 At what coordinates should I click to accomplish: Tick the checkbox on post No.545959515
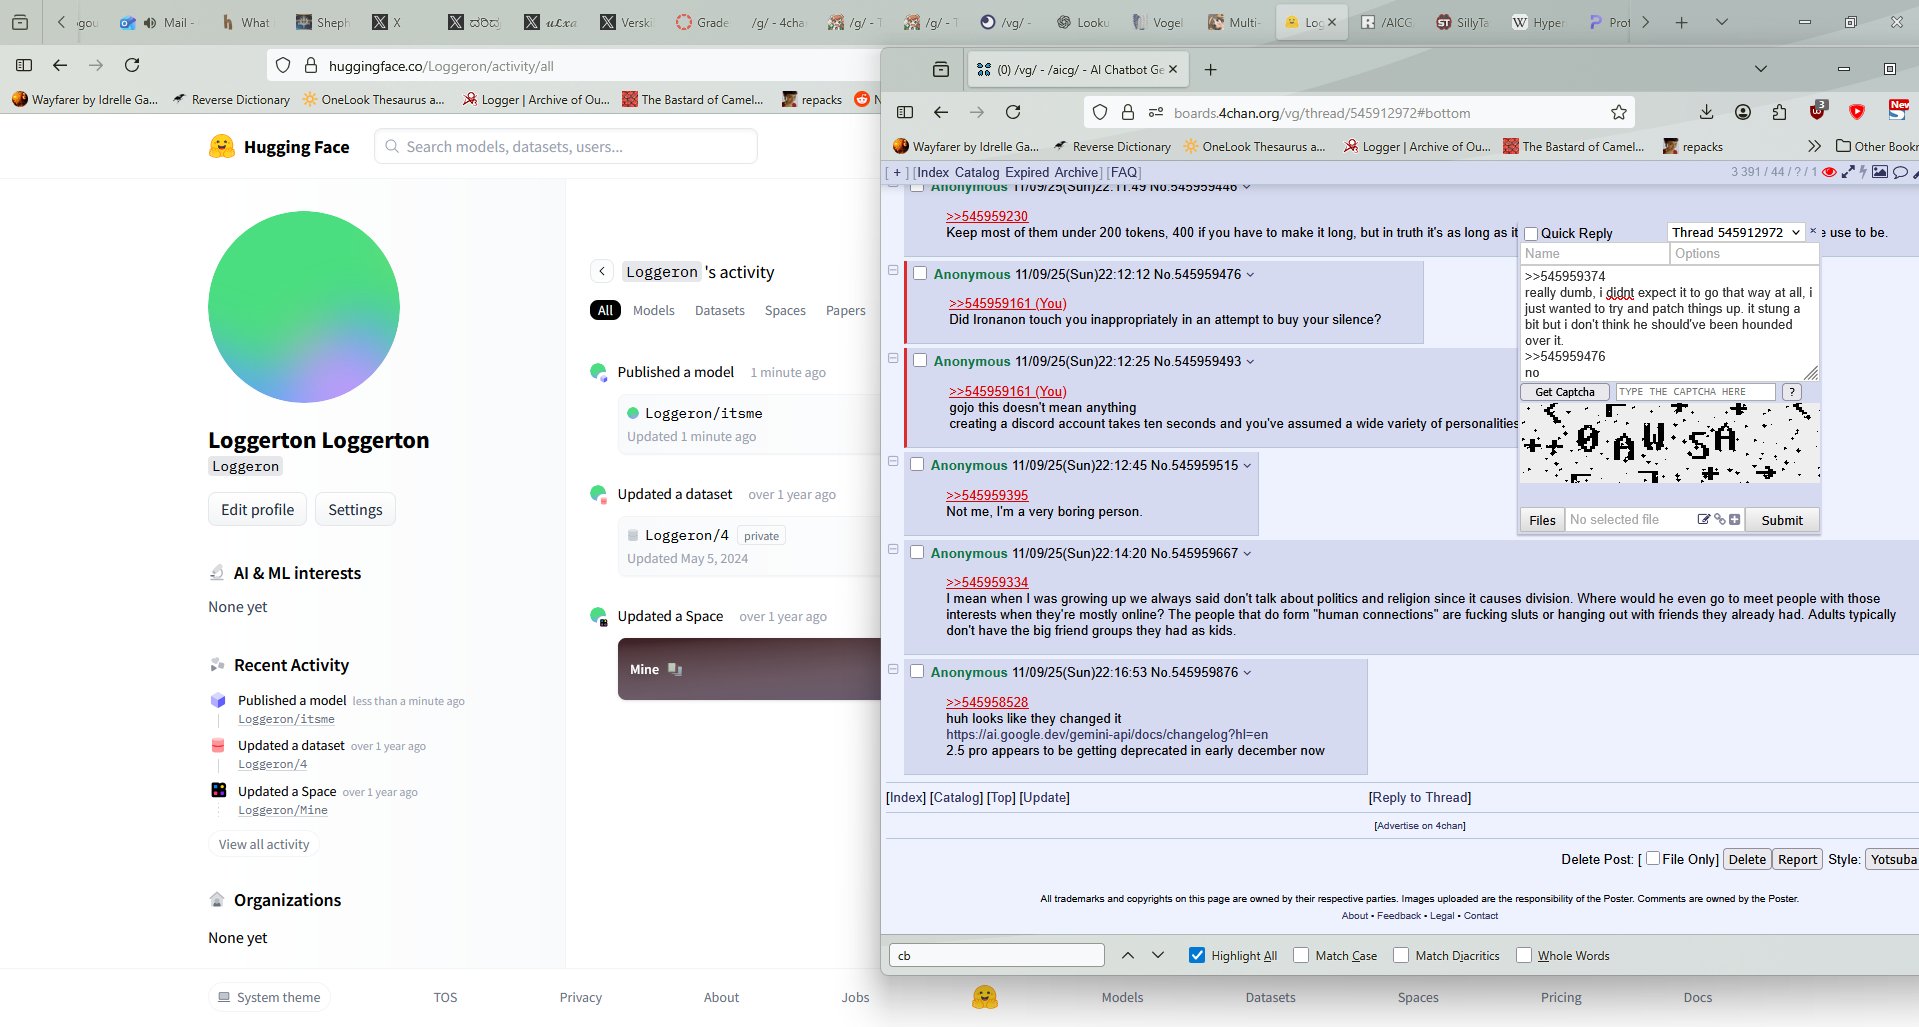(x=917, y=464)
